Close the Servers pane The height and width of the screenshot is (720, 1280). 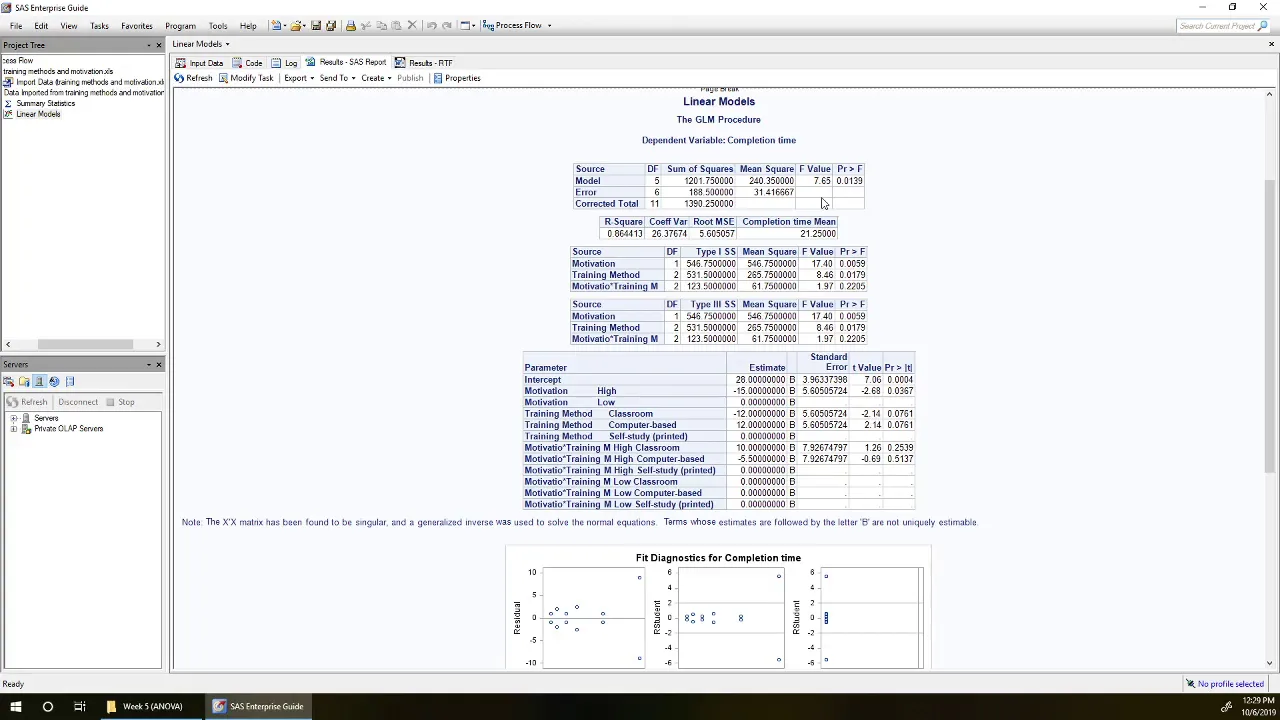coord(158,364)
